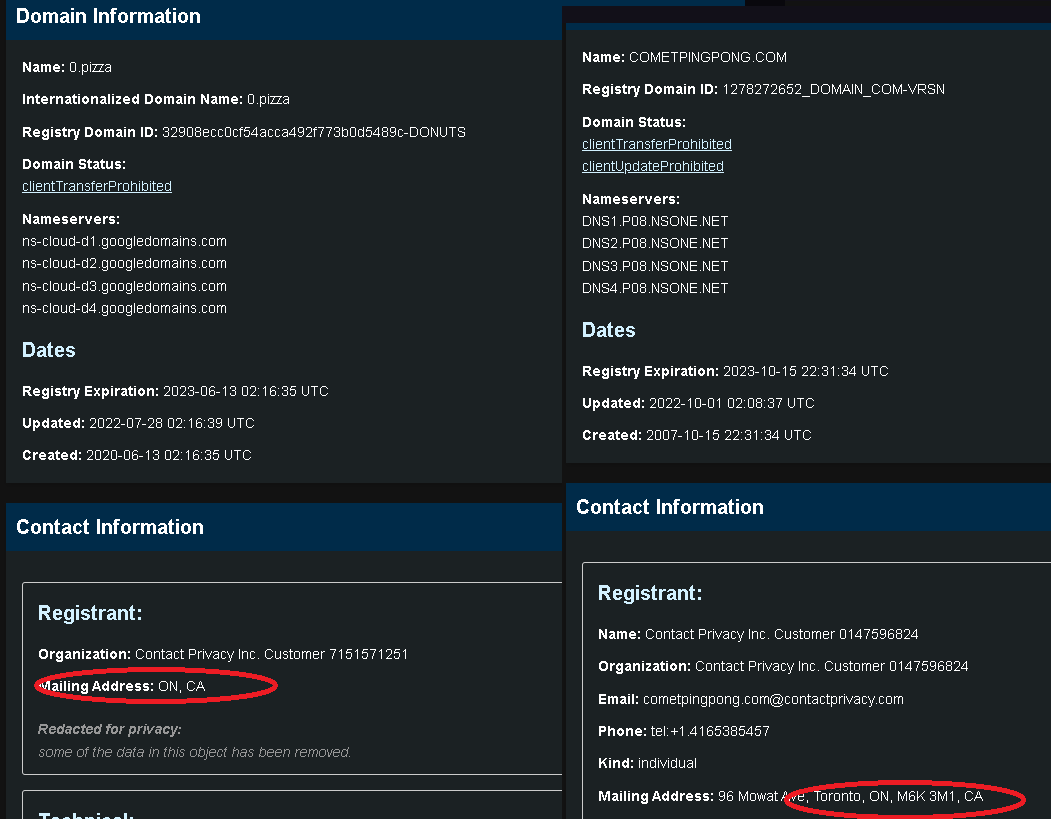Click Updated 2022-07-28 02:16:39 UTC
The image size is (1051, 819).
click(x=138, y=424)
